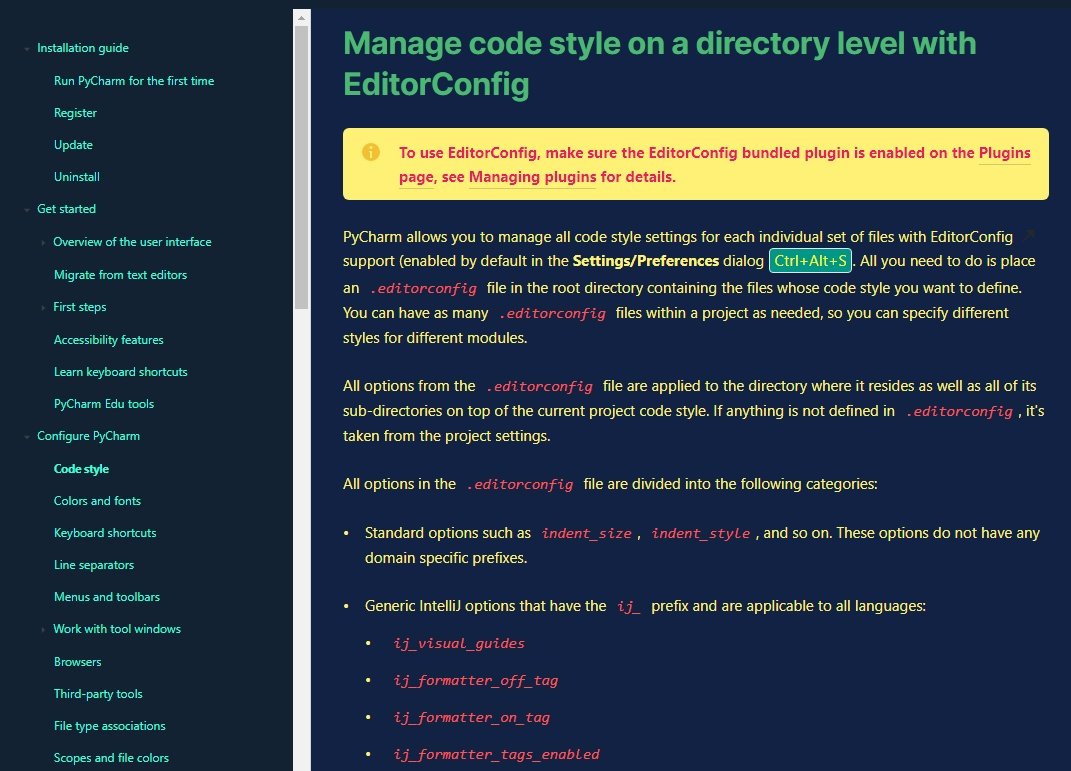Select Update under Installation guide
1071x771 pixels.
73,144
